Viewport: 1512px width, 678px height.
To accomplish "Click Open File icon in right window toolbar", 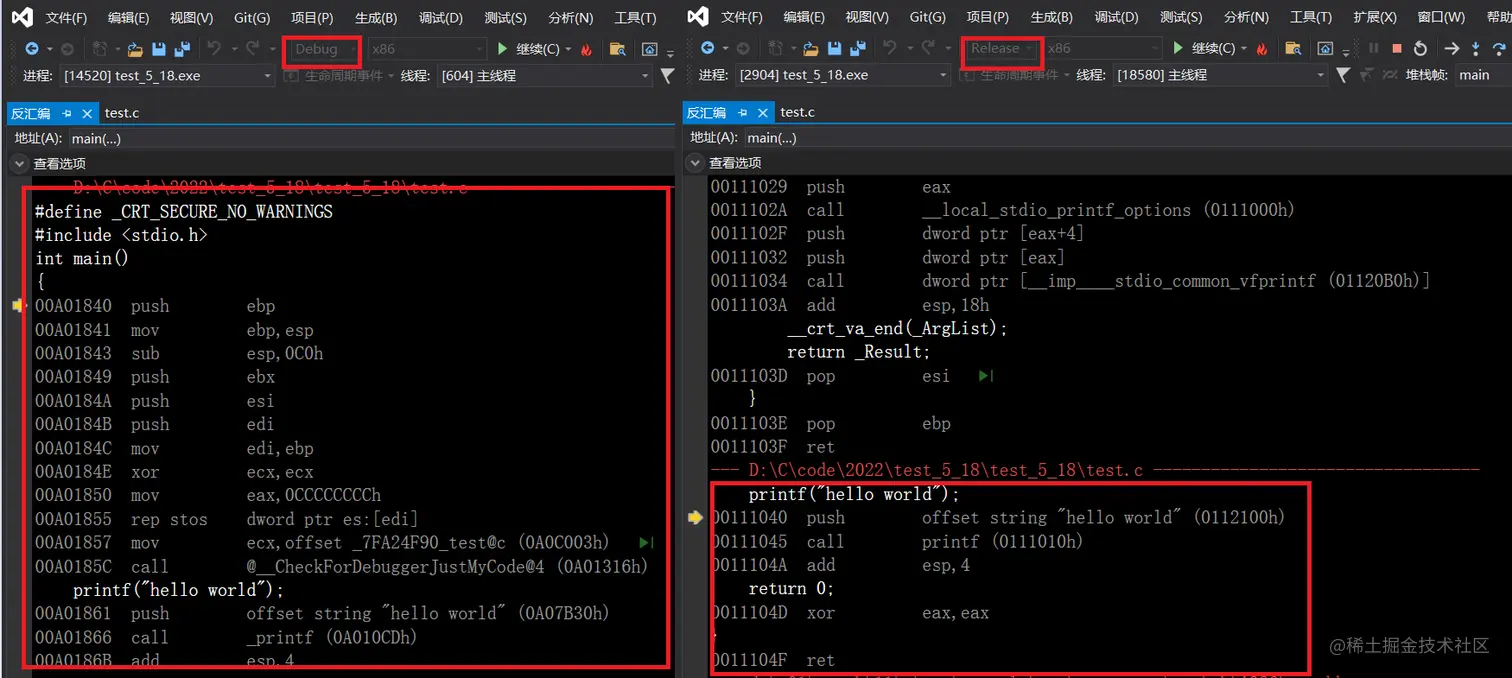I will coord(810,48).
